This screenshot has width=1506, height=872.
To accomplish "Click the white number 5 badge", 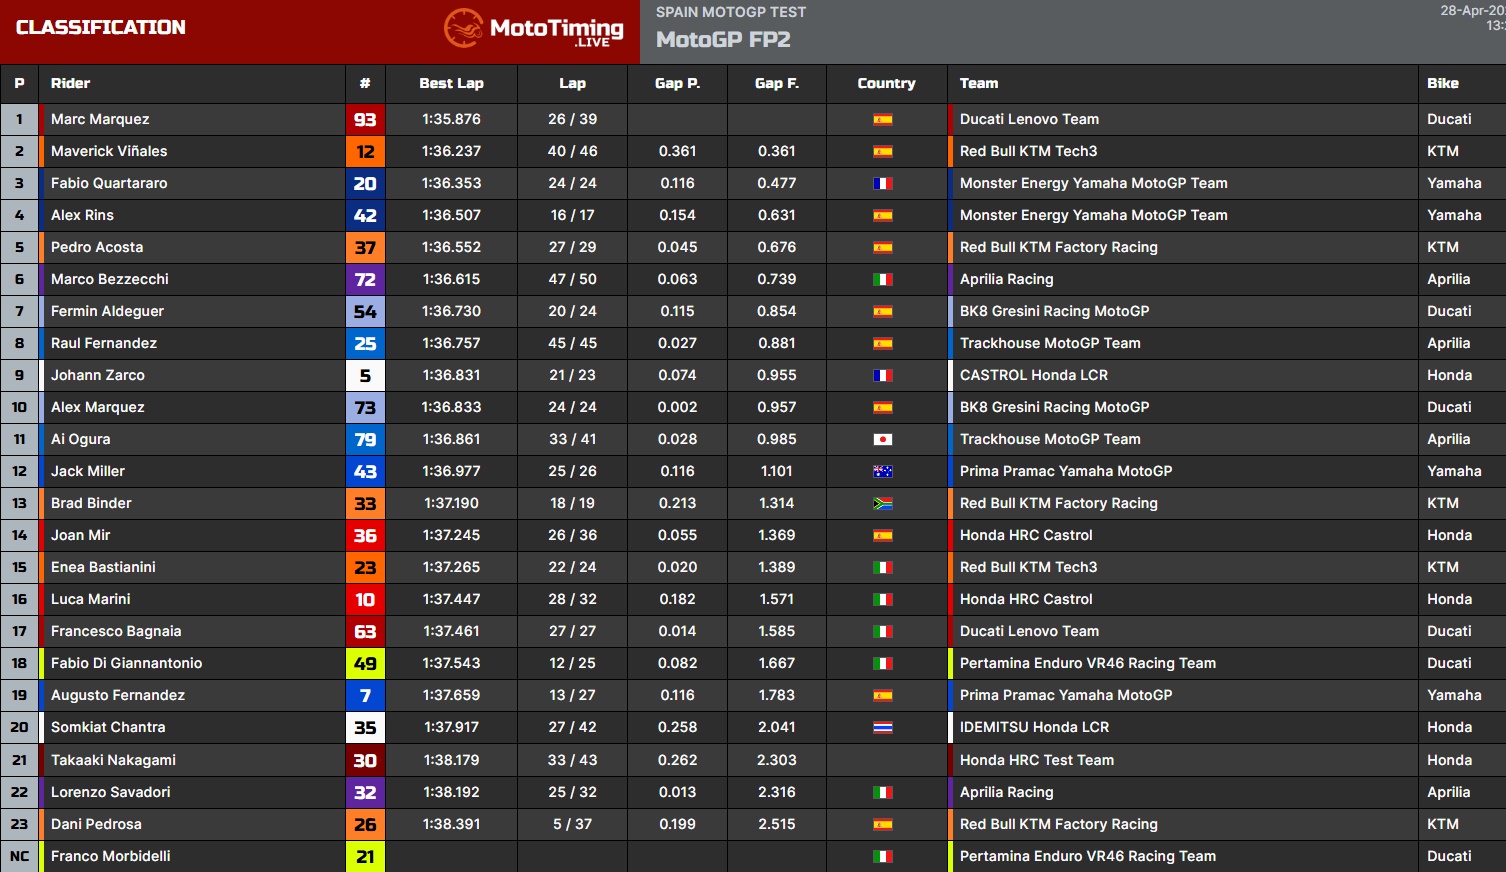I will pyautogui.click(x=365, y=376).
